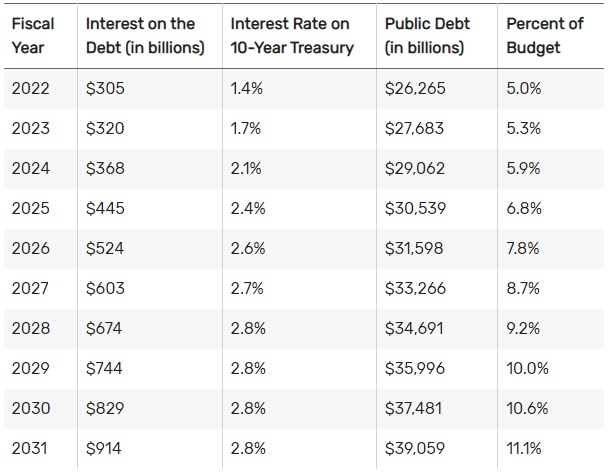Click the 2031 fiscal year cell
The height and width of the screenshot is (475, 609).
pyautogui.click(x=30, y=448)
